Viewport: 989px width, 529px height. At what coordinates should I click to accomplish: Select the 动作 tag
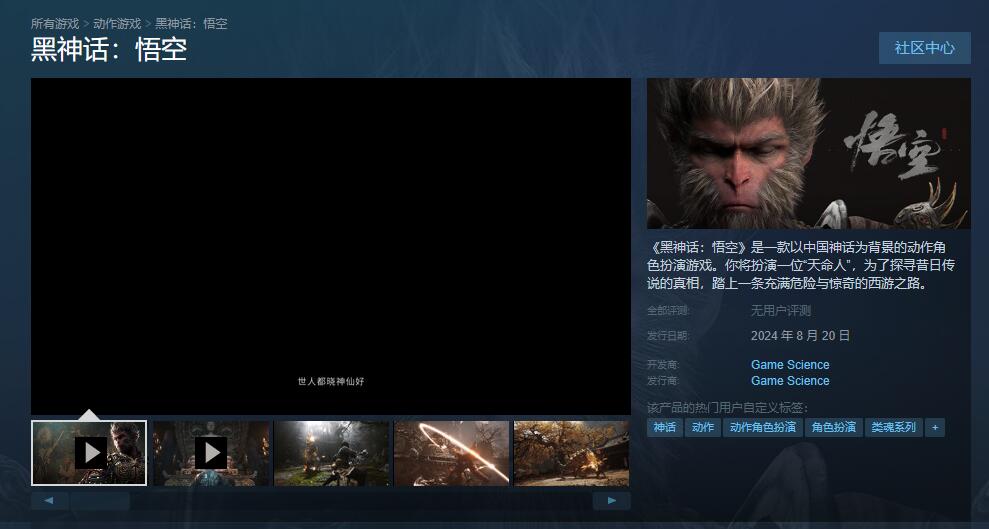[703, 427]
